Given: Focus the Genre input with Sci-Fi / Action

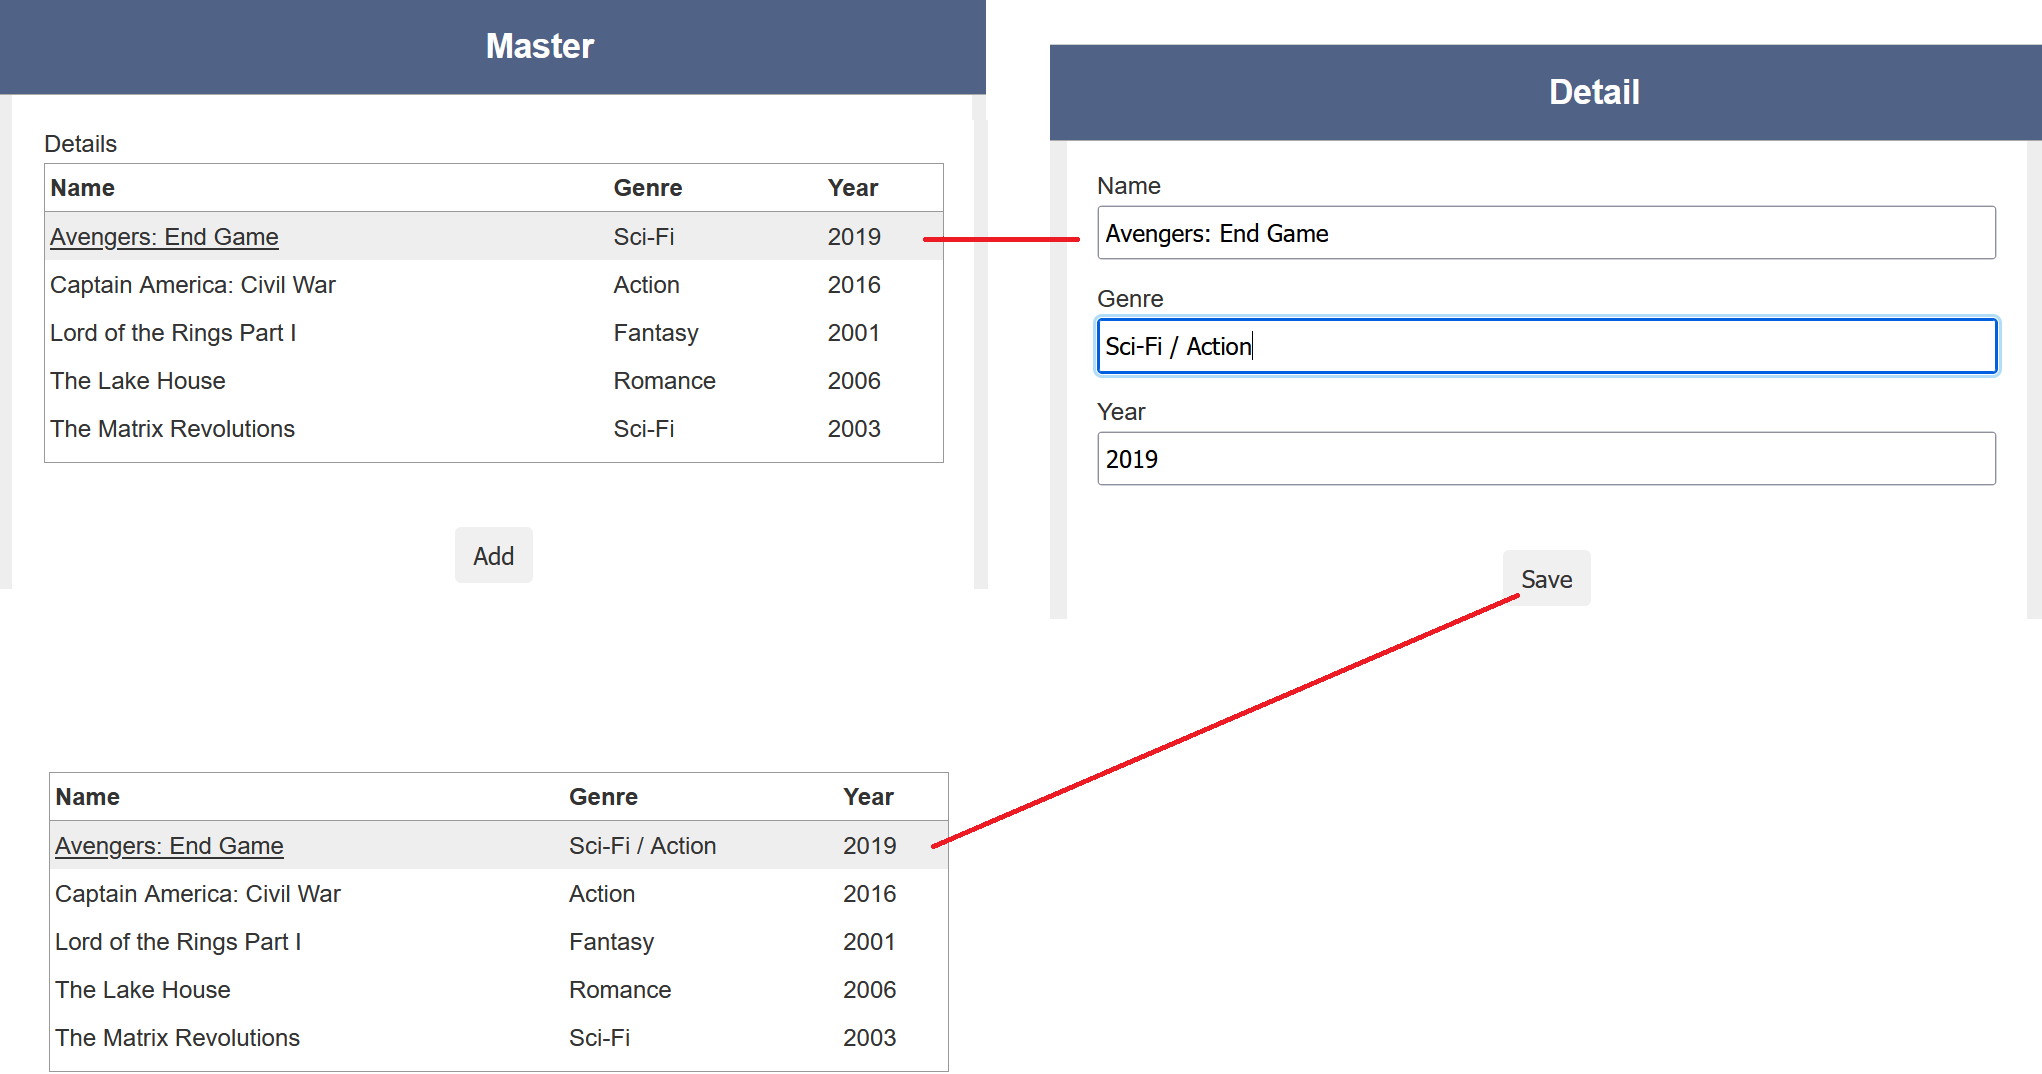Looking at the screenshot, I should 1546,346.
